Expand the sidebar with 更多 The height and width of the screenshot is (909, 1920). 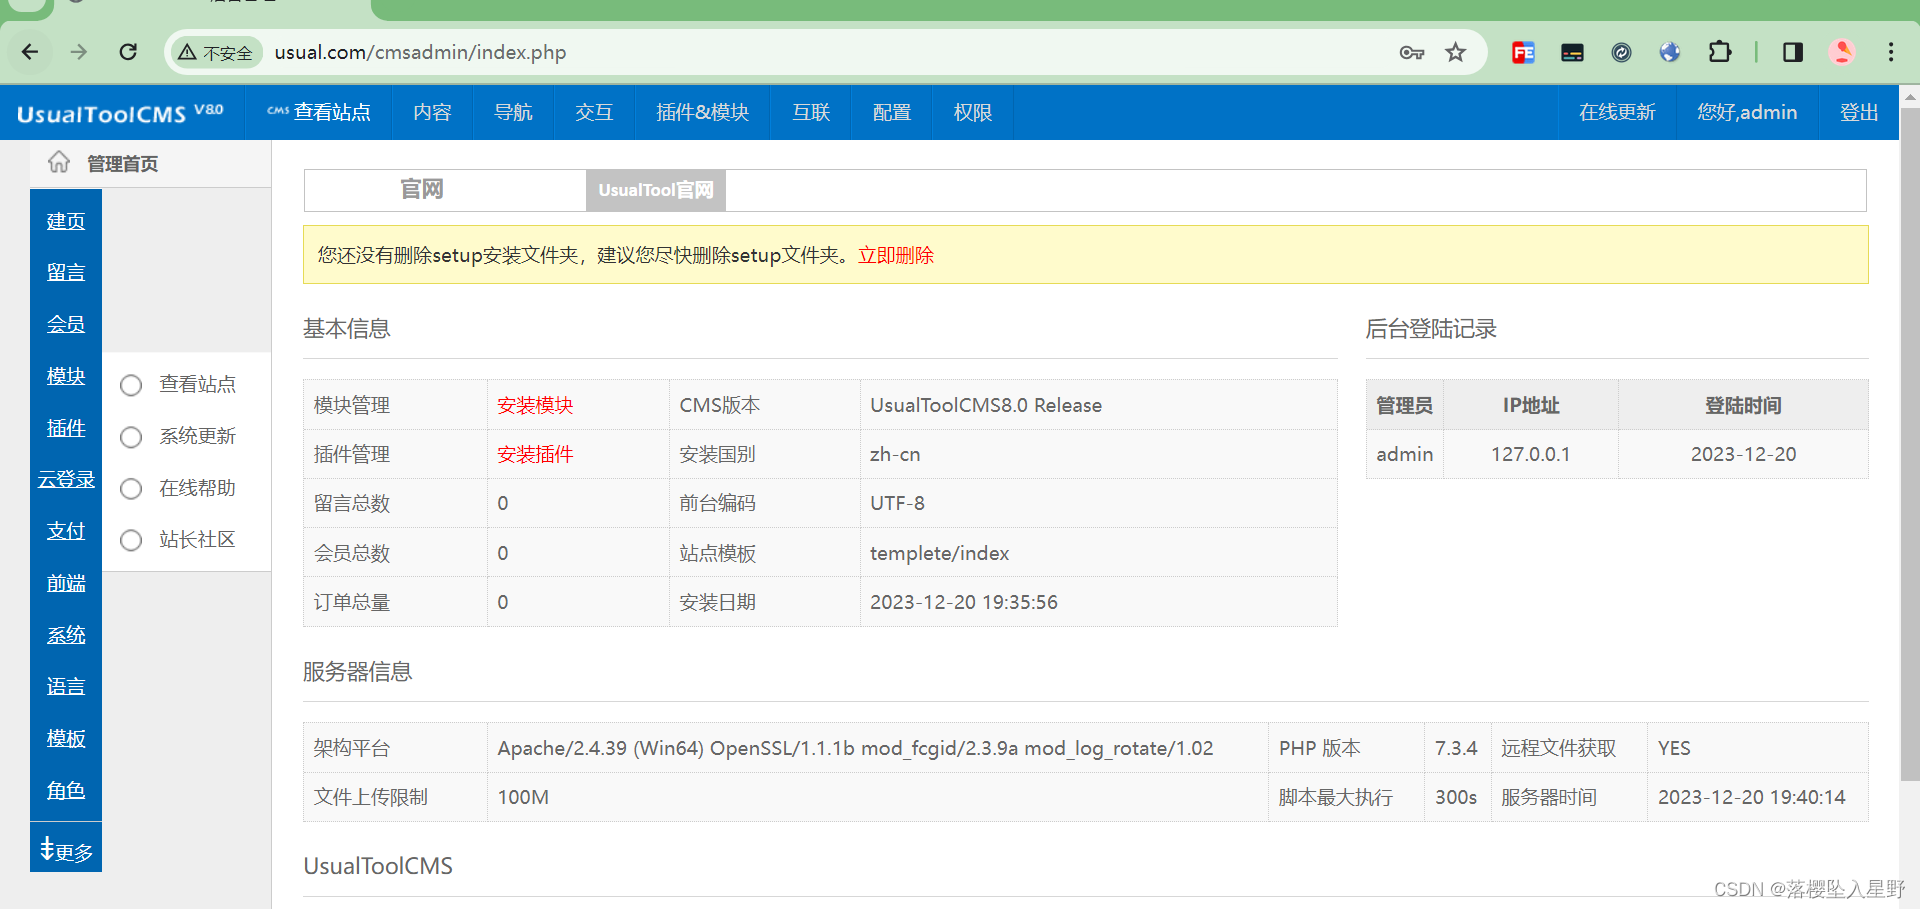66,851
